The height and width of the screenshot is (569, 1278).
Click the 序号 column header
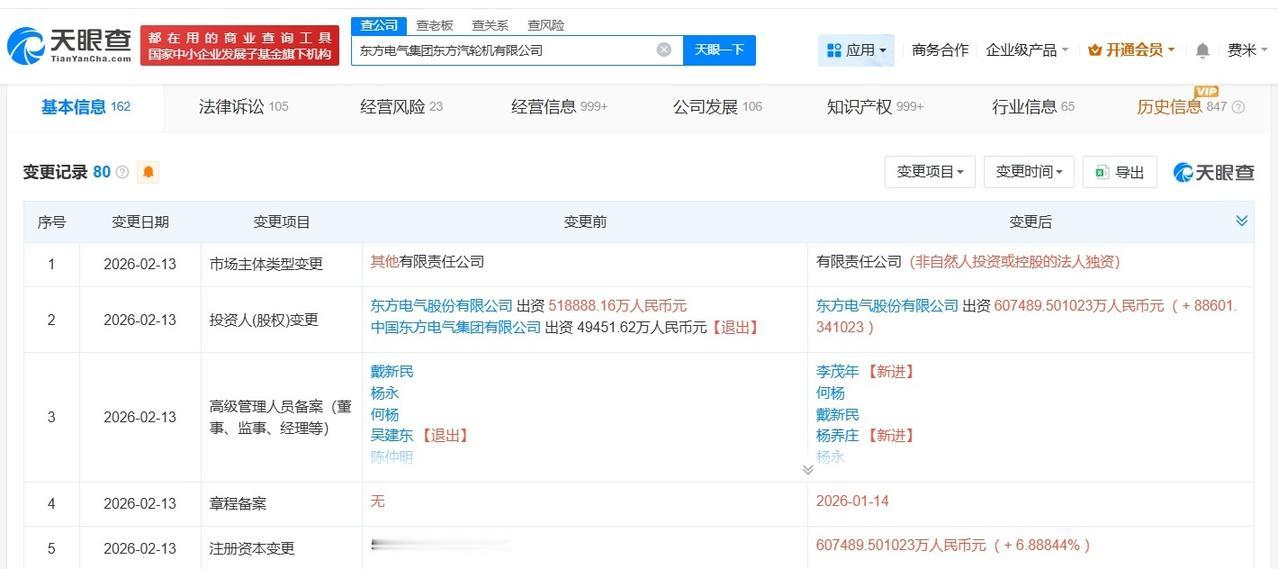coord(52,222)
